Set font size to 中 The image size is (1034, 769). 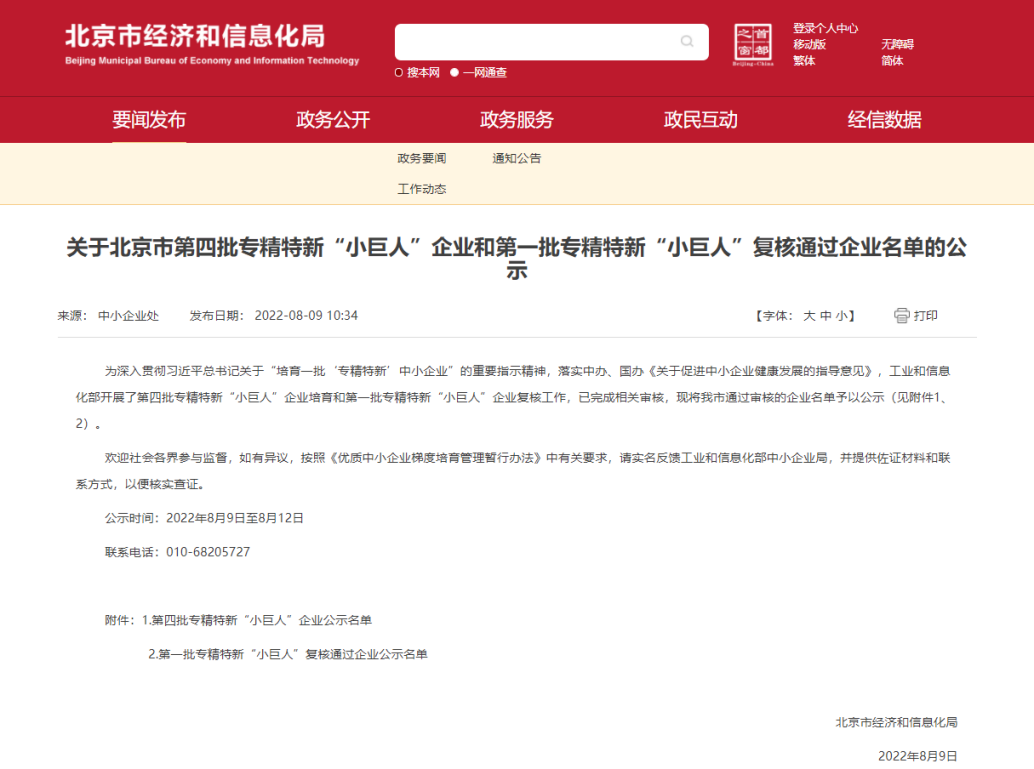pyautogui.click(x=825, y=316)
